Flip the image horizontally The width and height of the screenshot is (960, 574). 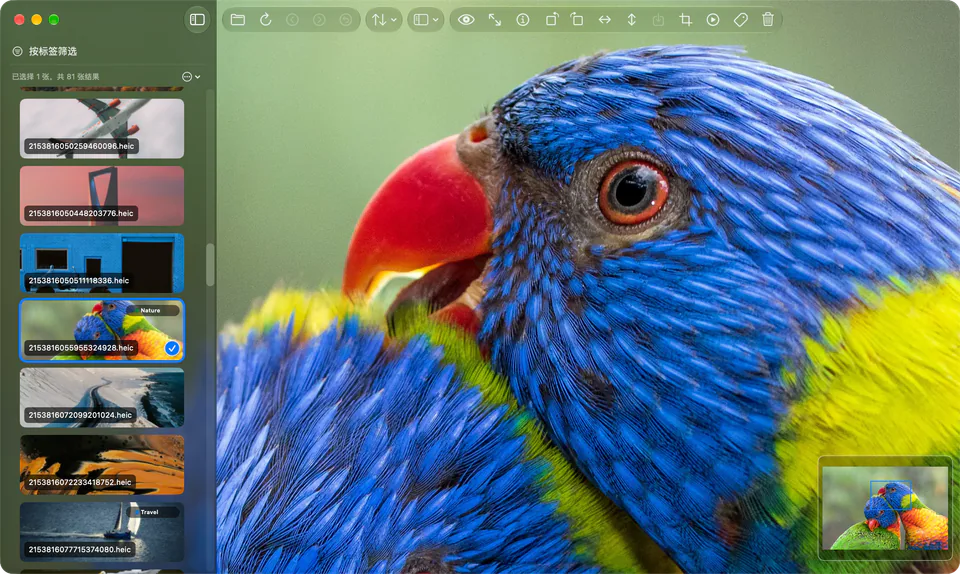coord(604,20)
